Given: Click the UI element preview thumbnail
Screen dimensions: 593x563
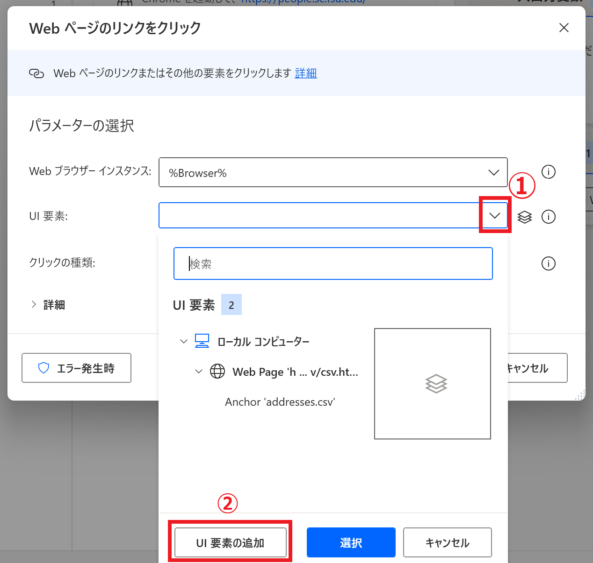Looking at the screenshot, I should point(432,383).
